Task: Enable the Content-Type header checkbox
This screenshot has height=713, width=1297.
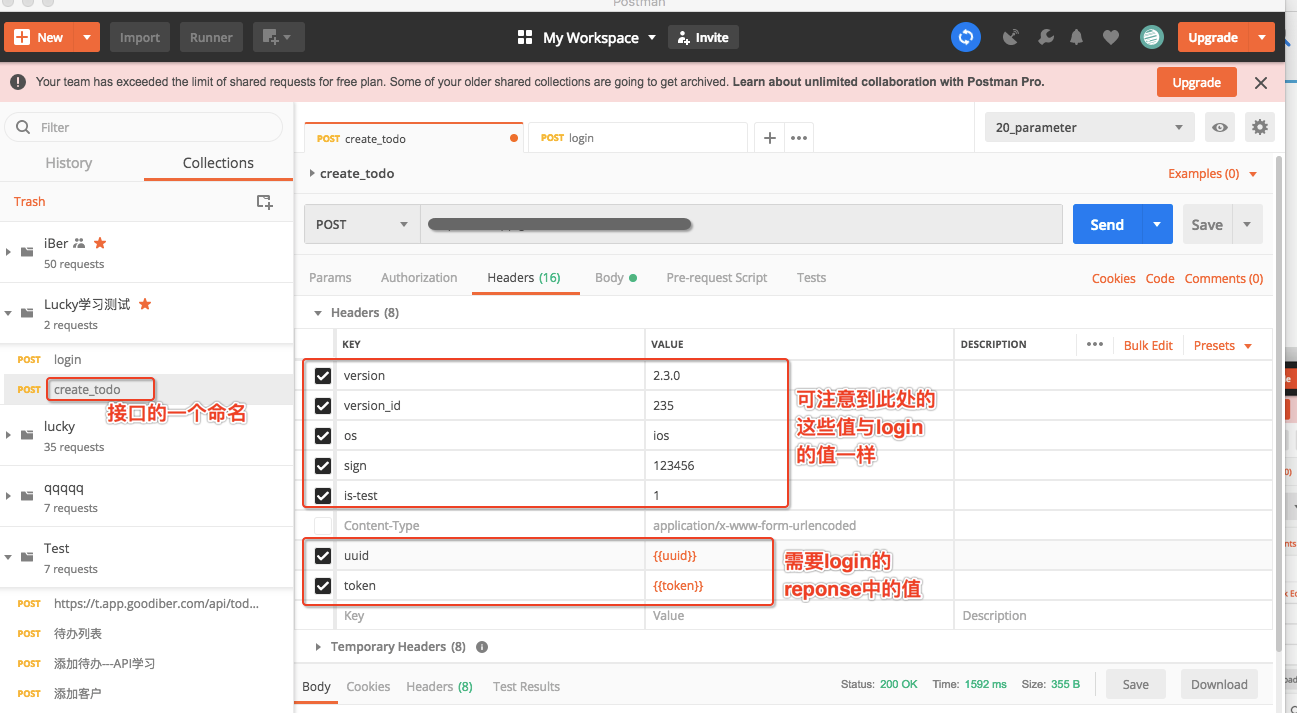Action: (x=323, y=526)
